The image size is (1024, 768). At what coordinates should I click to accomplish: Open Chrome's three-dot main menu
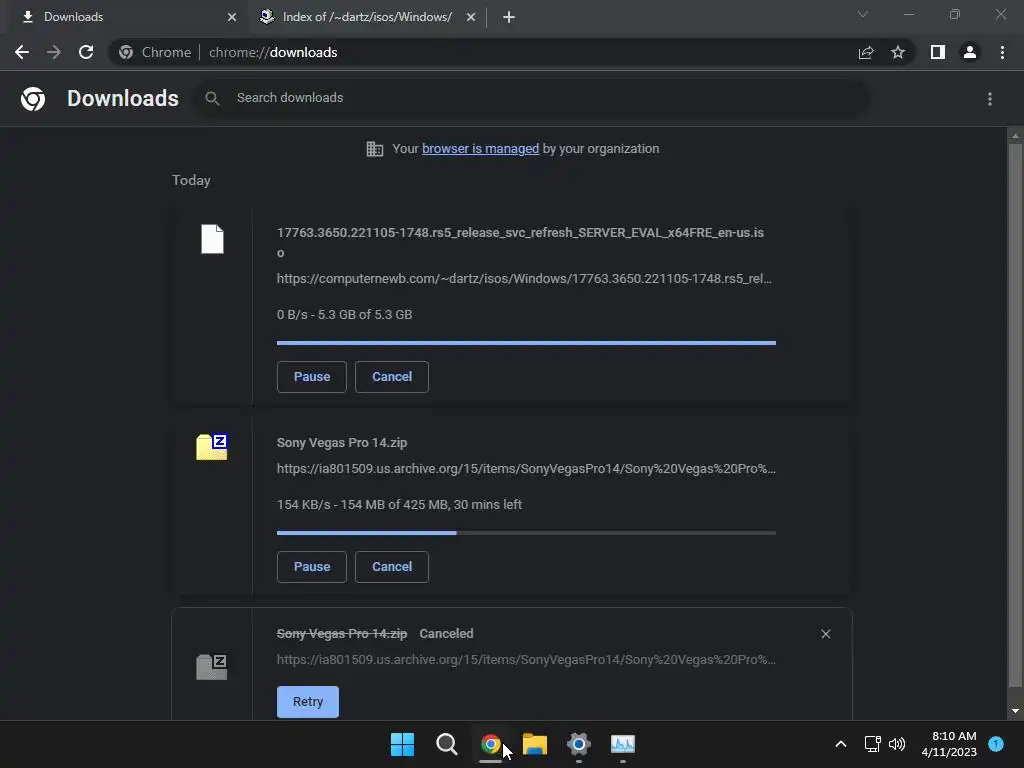1002,52
